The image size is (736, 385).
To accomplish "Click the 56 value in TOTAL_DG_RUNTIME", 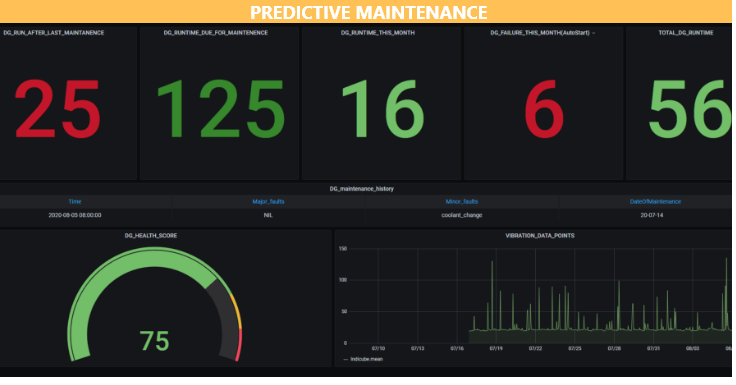I will click(690, 109).
